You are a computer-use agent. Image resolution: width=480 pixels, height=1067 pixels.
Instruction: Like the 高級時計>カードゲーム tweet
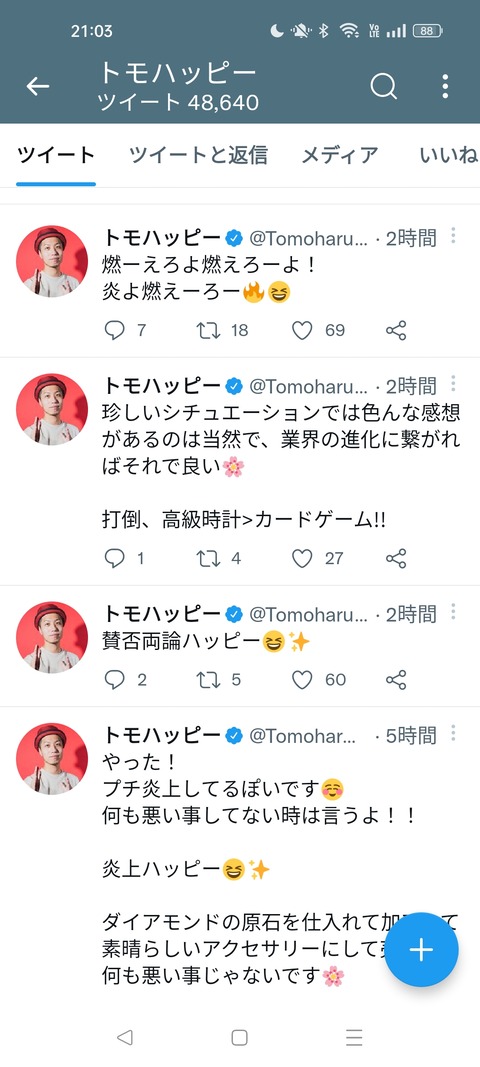pos(302,559)
